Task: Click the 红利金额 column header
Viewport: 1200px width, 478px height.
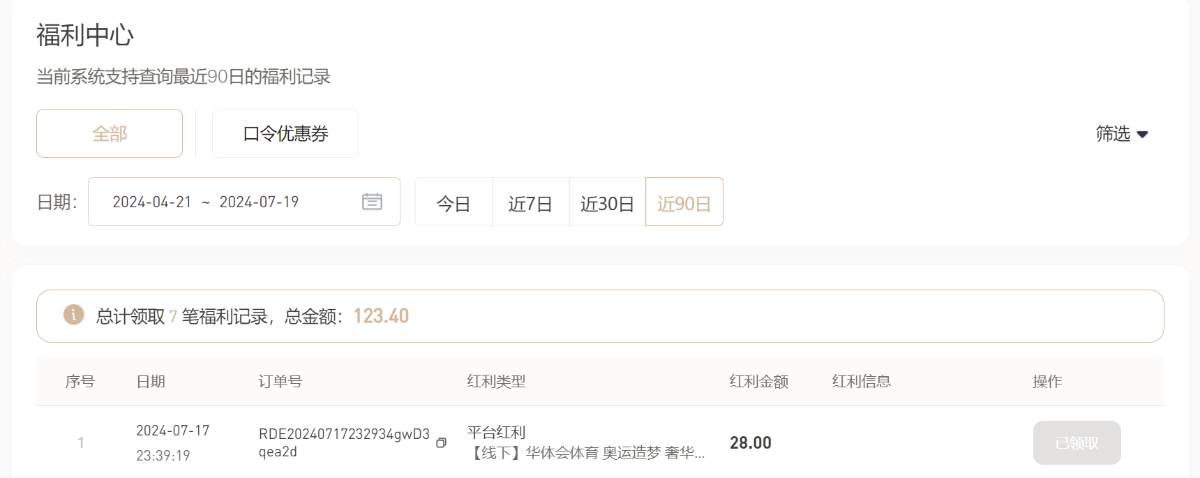Action: point(759,382)
